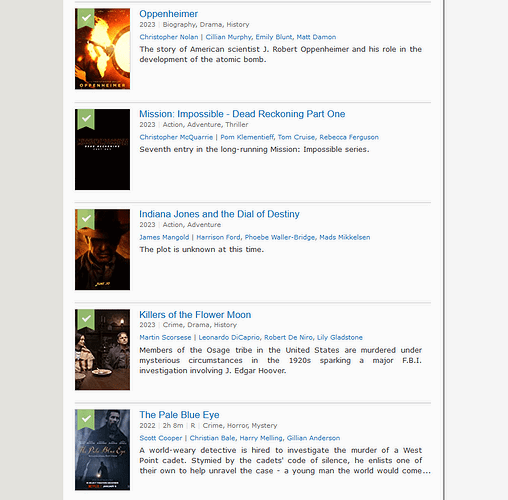Viewport: 508px width, 500px height.
Task: Visit Lily Gladstone's page
Action: [340, 337]
